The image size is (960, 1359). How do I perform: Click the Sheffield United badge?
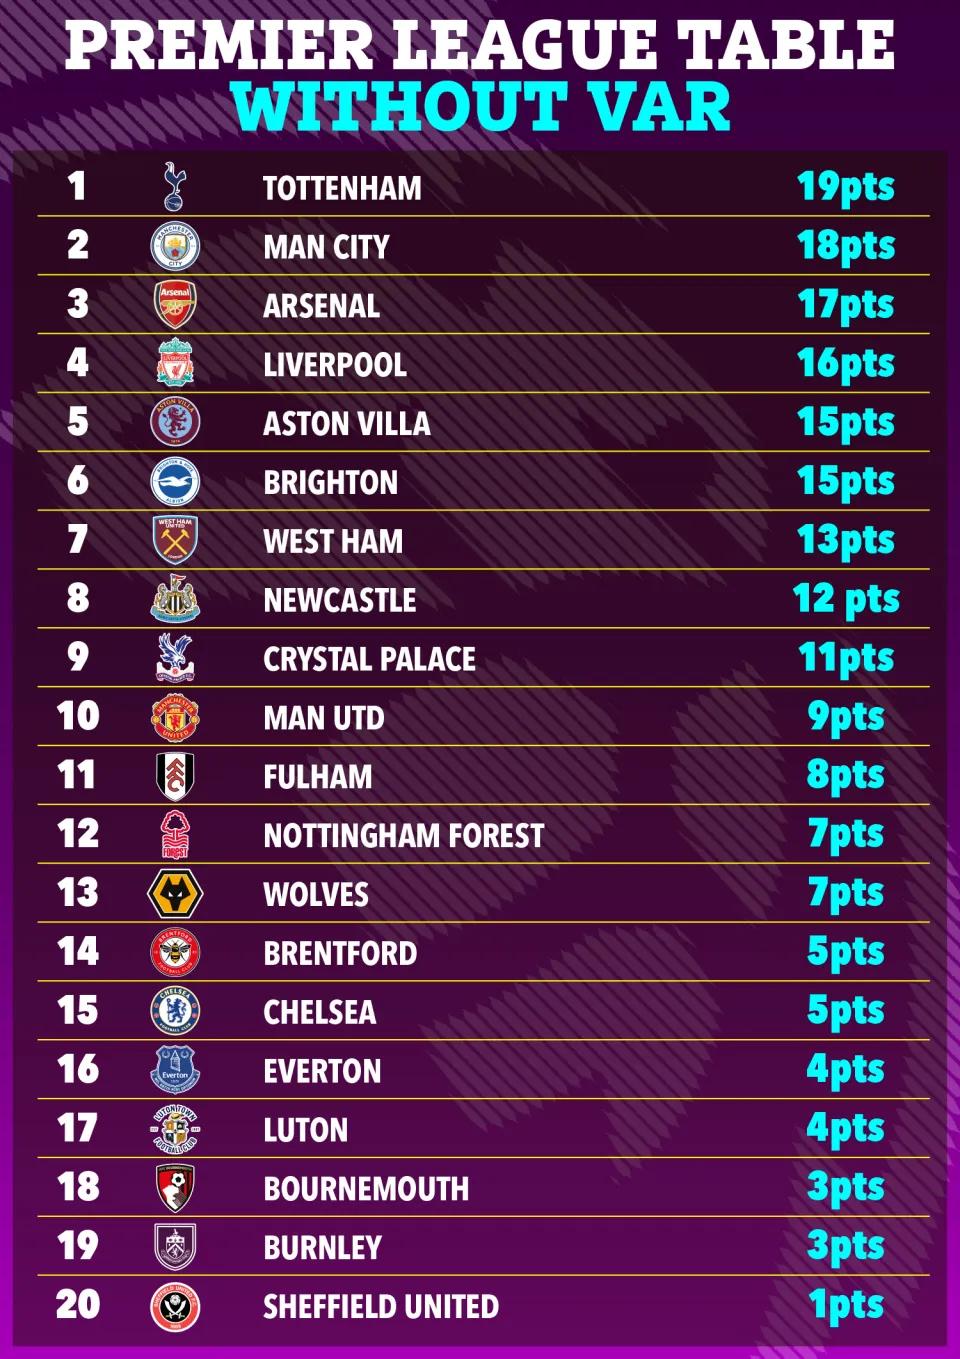tap(175, 1306)
